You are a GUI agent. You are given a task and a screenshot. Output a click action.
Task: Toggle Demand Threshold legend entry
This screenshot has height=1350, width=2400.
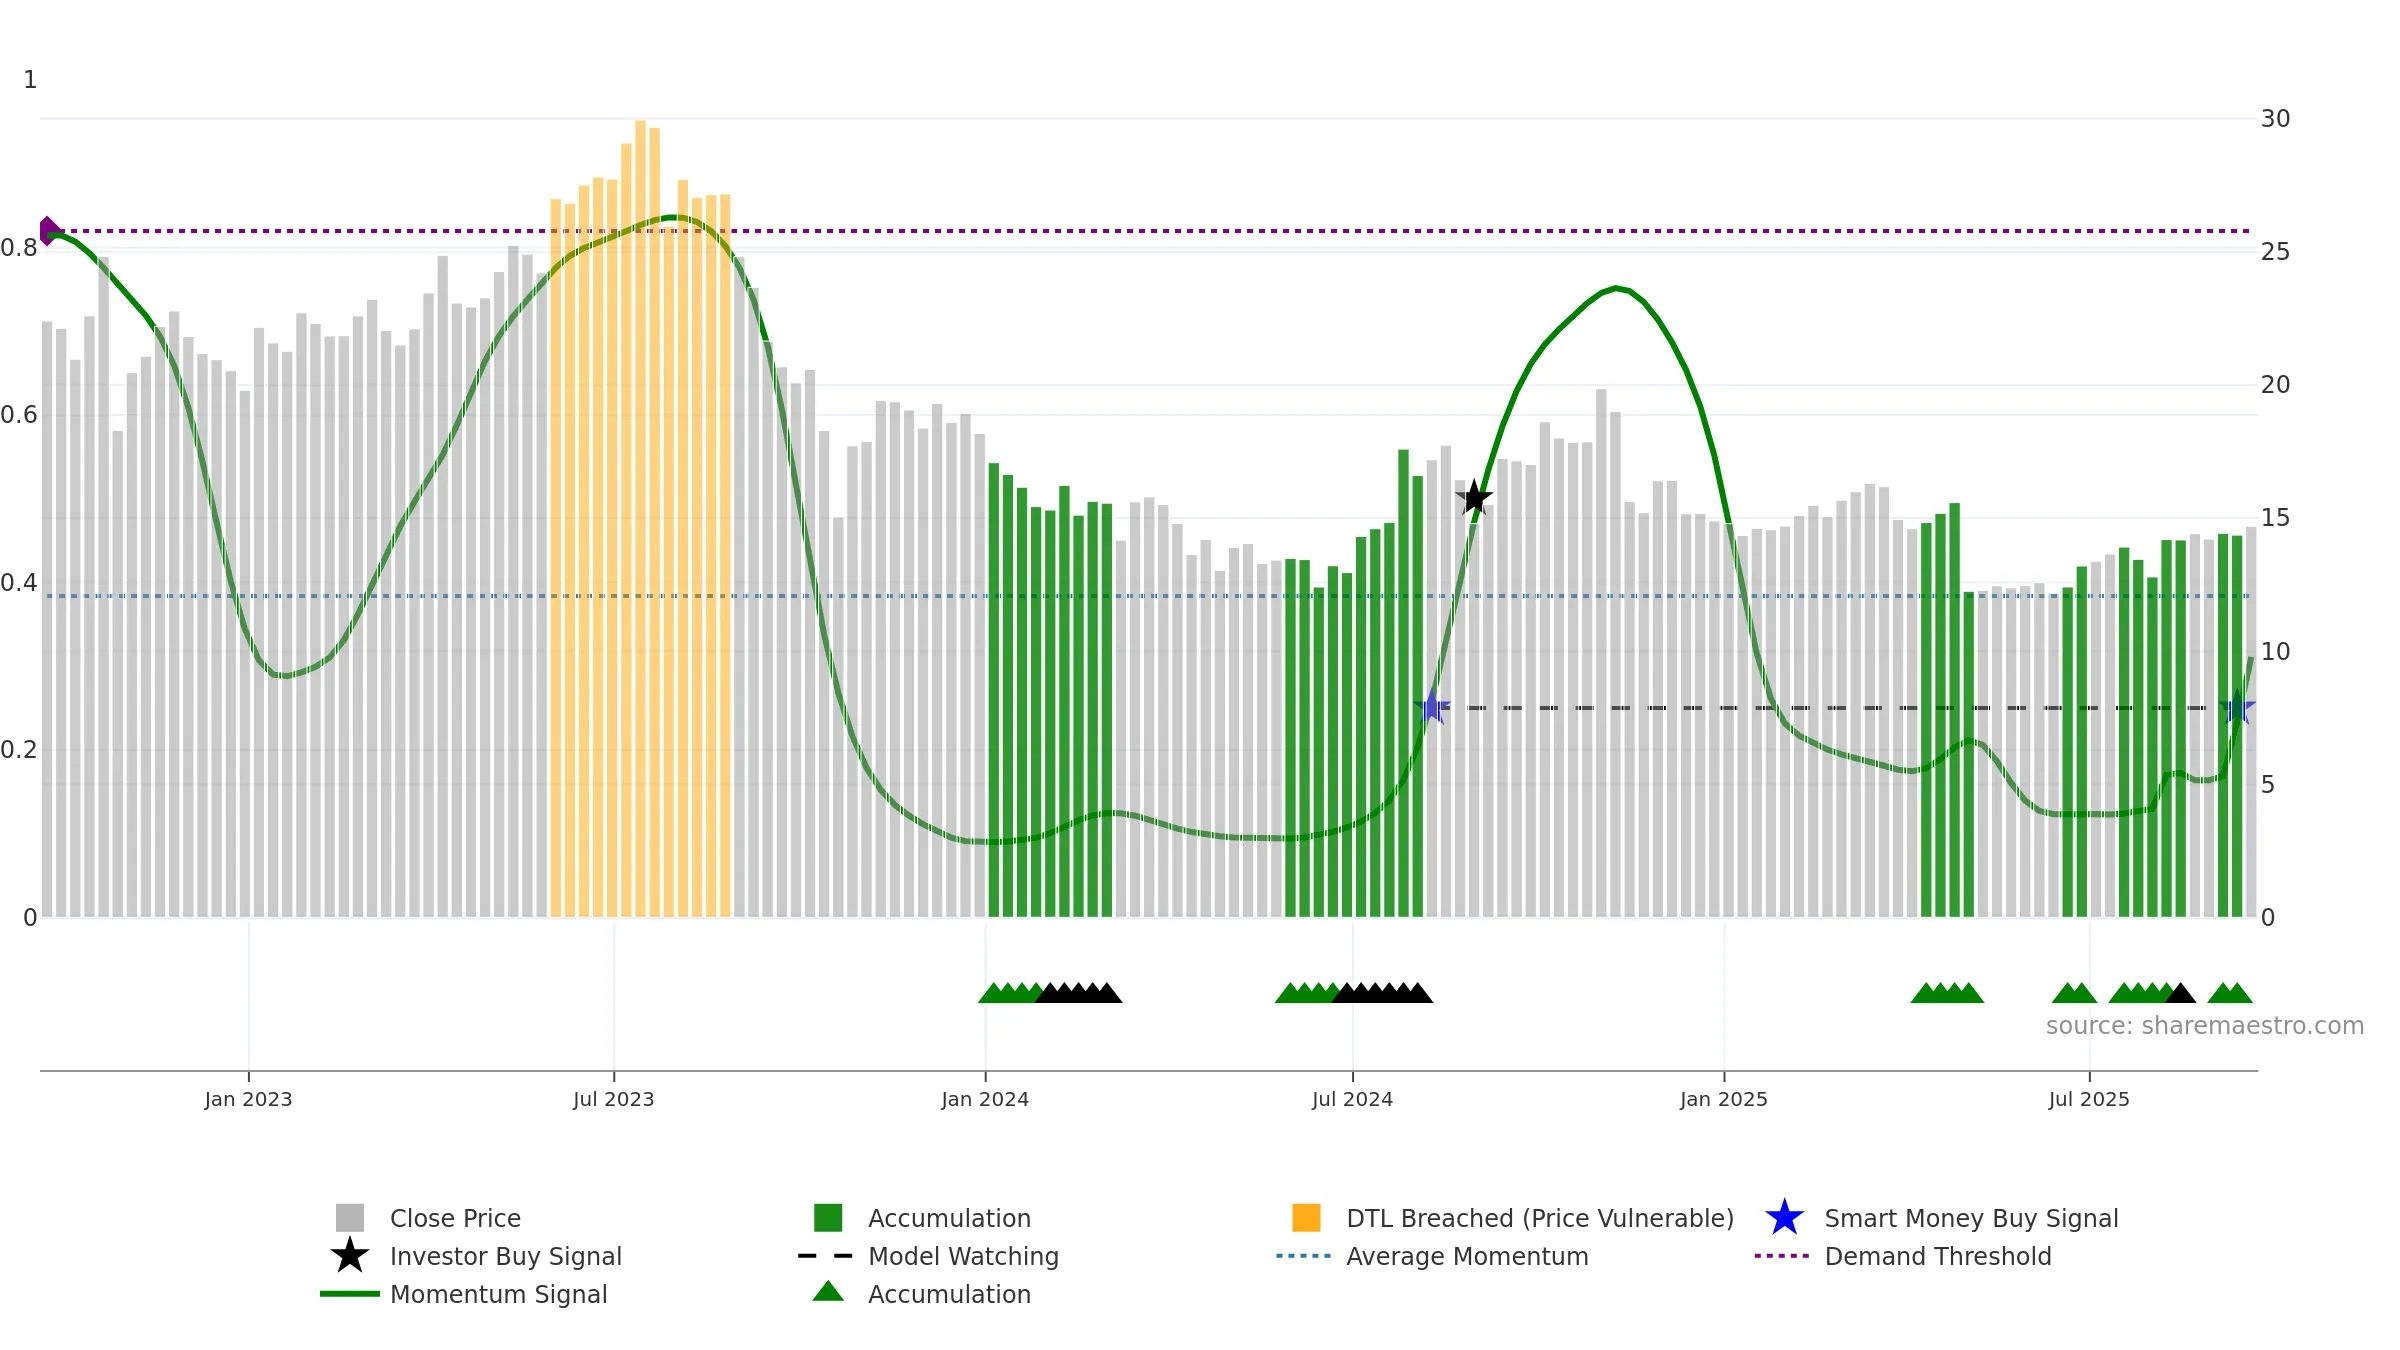tap(1903, 1256)
